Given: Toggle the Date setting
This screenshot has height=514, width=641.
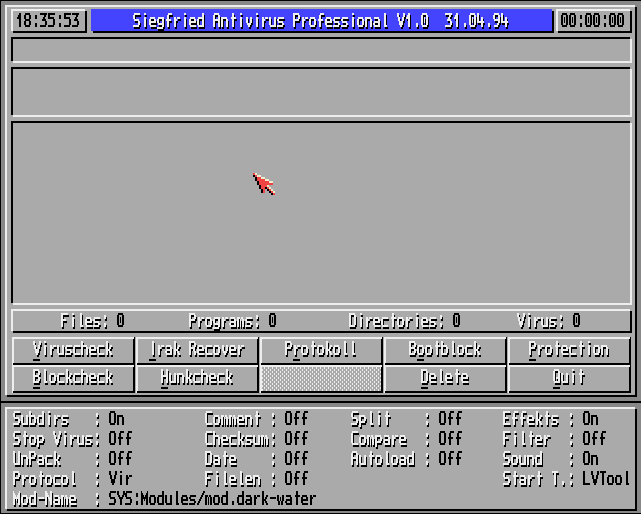Looking at the screenshot, I should click(x=256, y=459).
